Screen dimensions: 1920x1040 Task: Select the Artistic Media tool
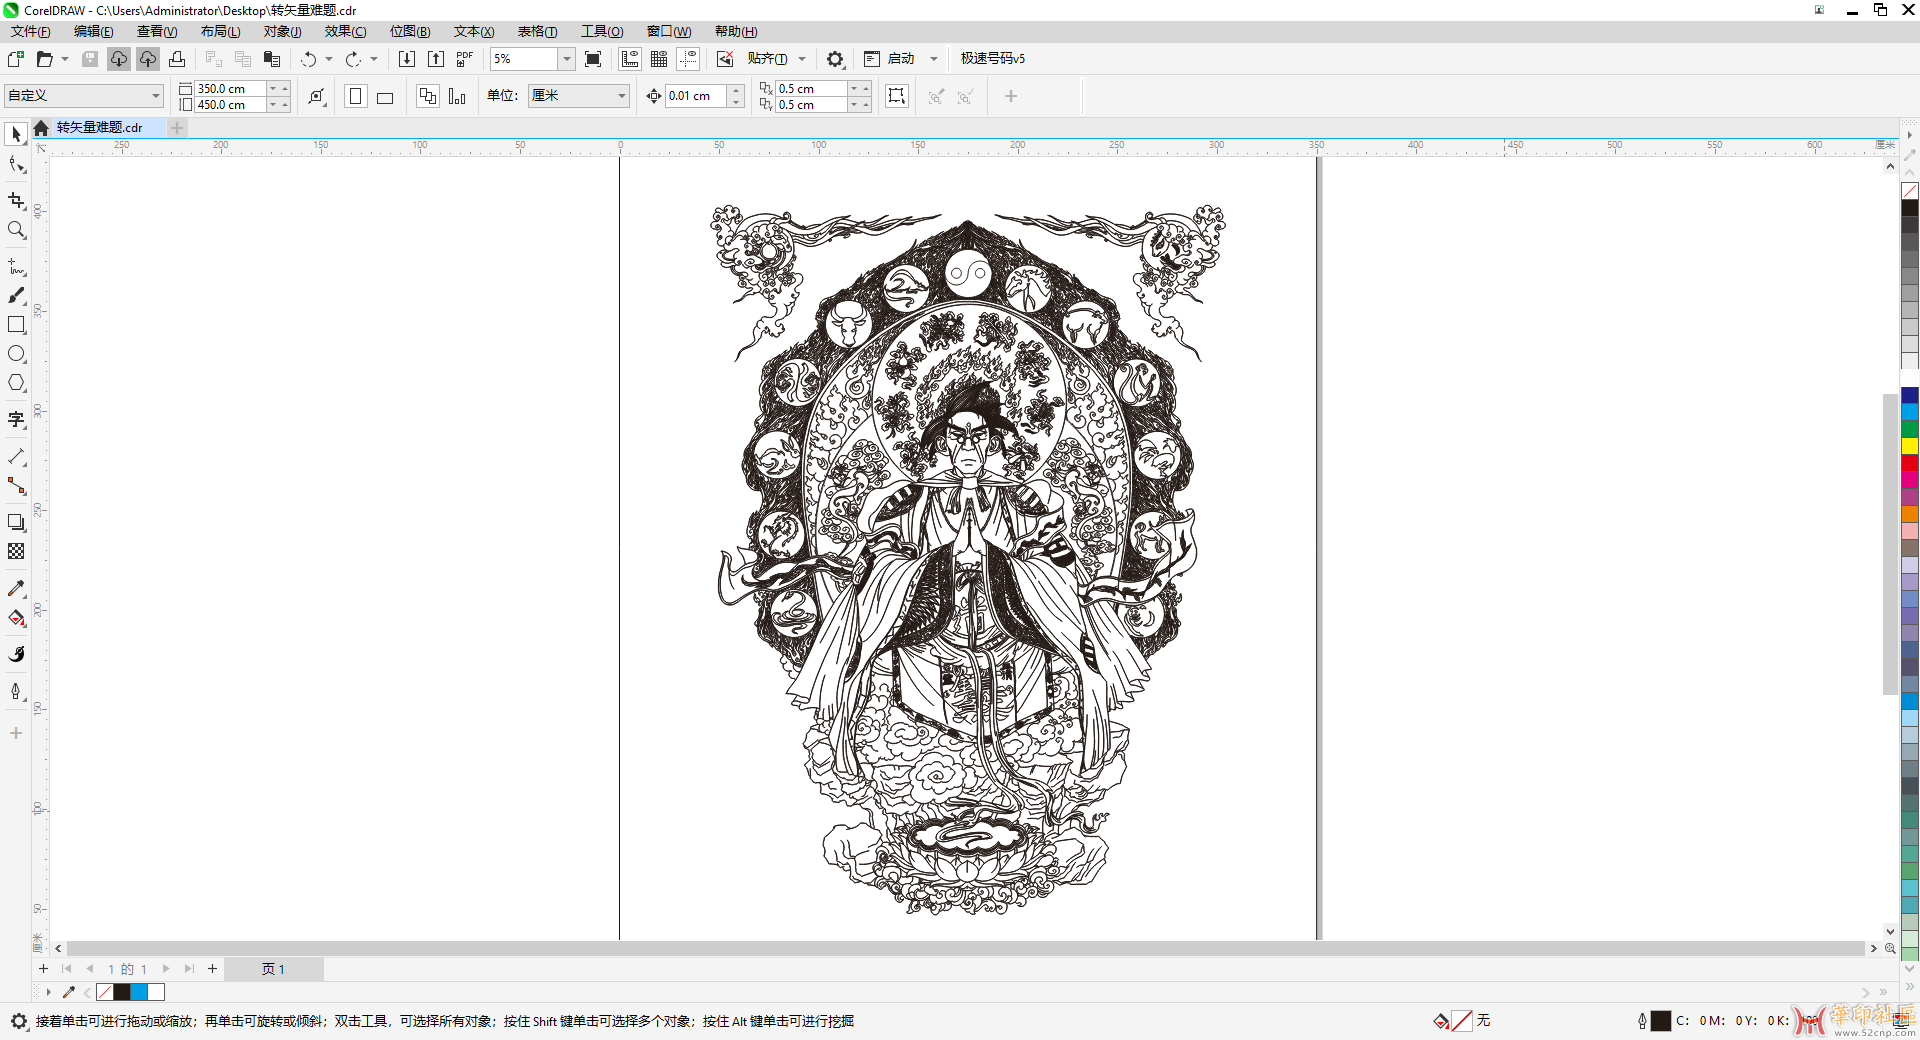point(16,296)
